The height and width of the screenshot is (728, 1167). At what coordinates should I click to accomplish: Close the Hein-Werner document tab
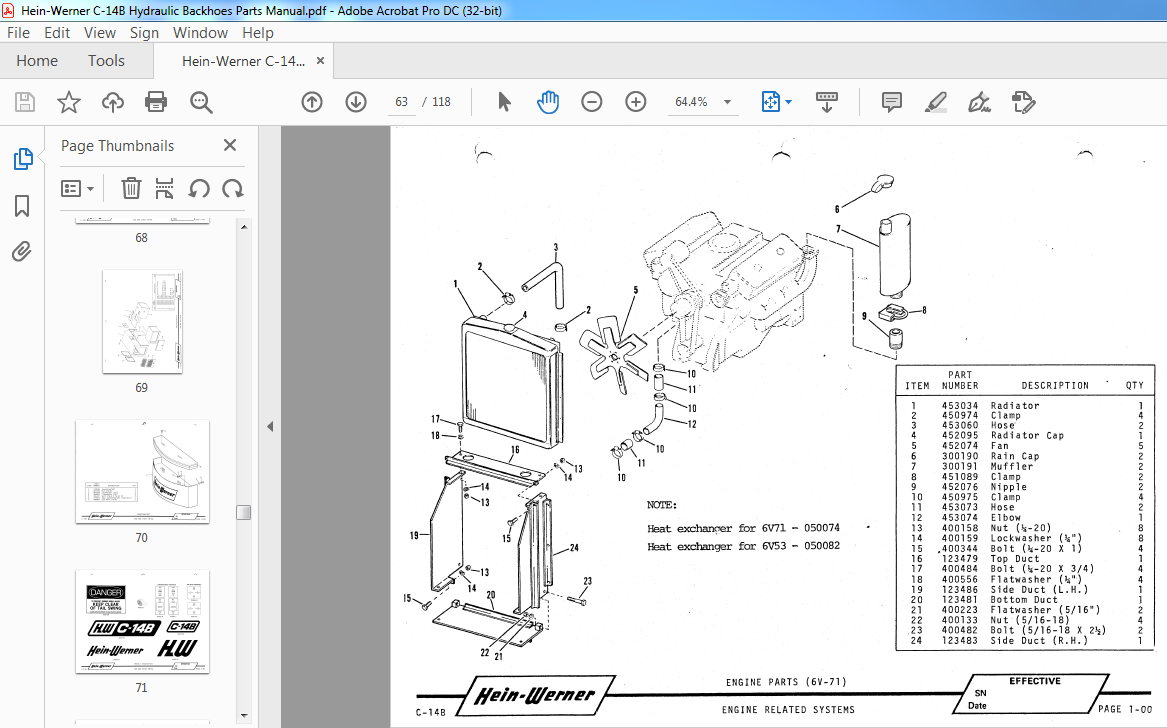321,61
